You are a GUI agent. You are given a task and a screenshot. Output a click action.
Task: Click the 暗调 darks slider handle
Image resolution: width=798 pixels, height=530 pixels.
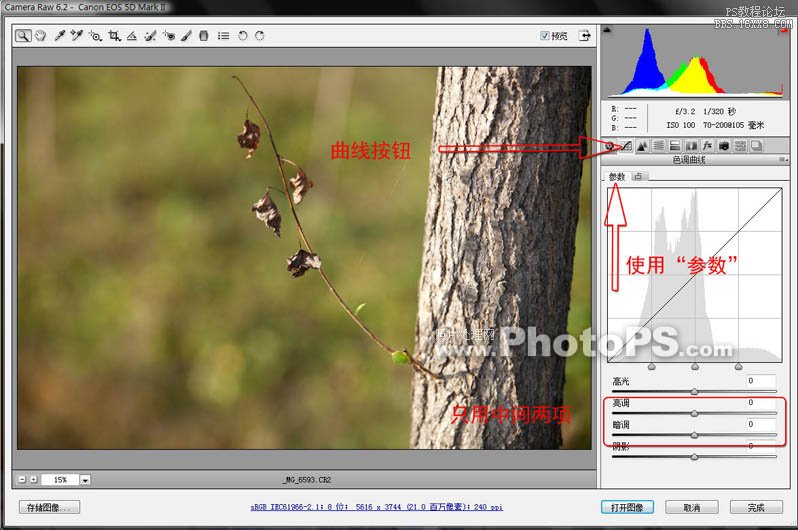click(694, 435)
